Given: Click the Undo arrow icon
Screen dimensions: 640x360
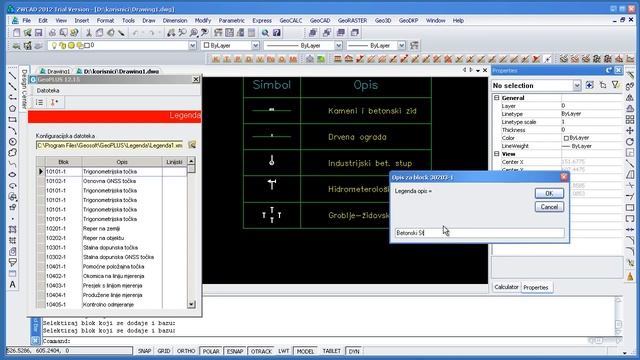Looking at the screenshot, I should point(136,33).
